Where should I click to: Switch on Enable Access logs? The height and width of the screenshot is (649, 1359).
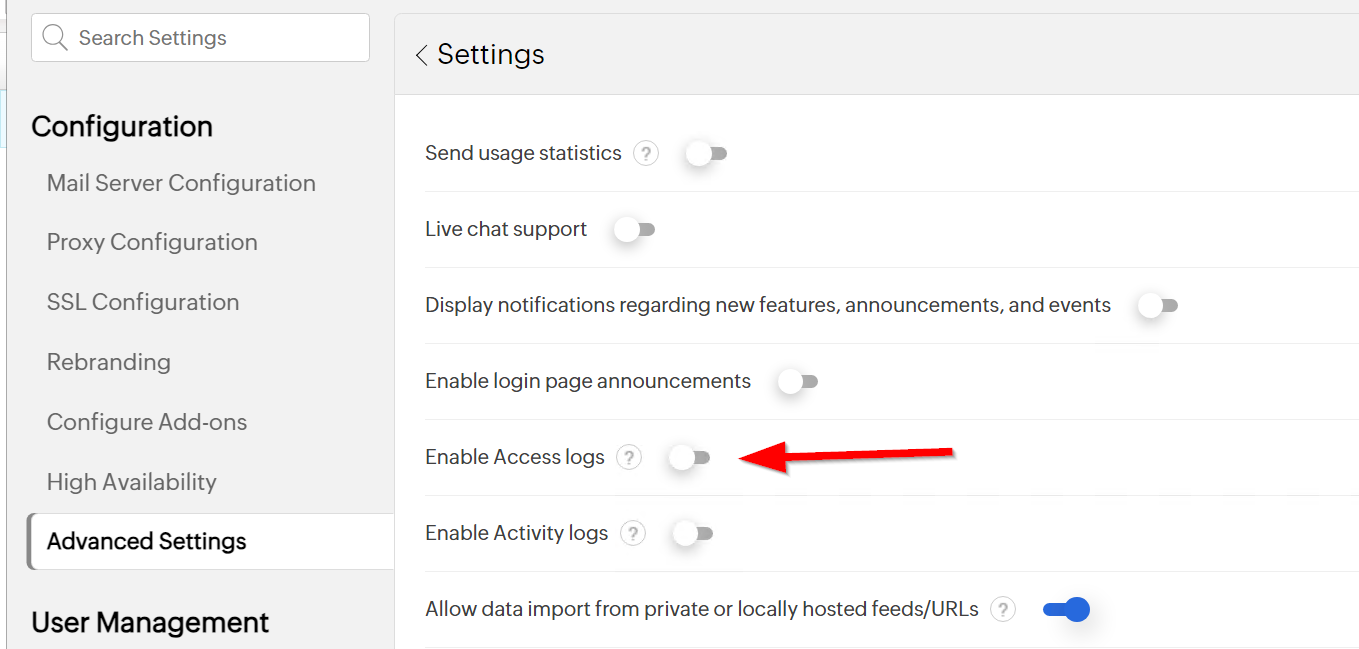tap(688, 458)
